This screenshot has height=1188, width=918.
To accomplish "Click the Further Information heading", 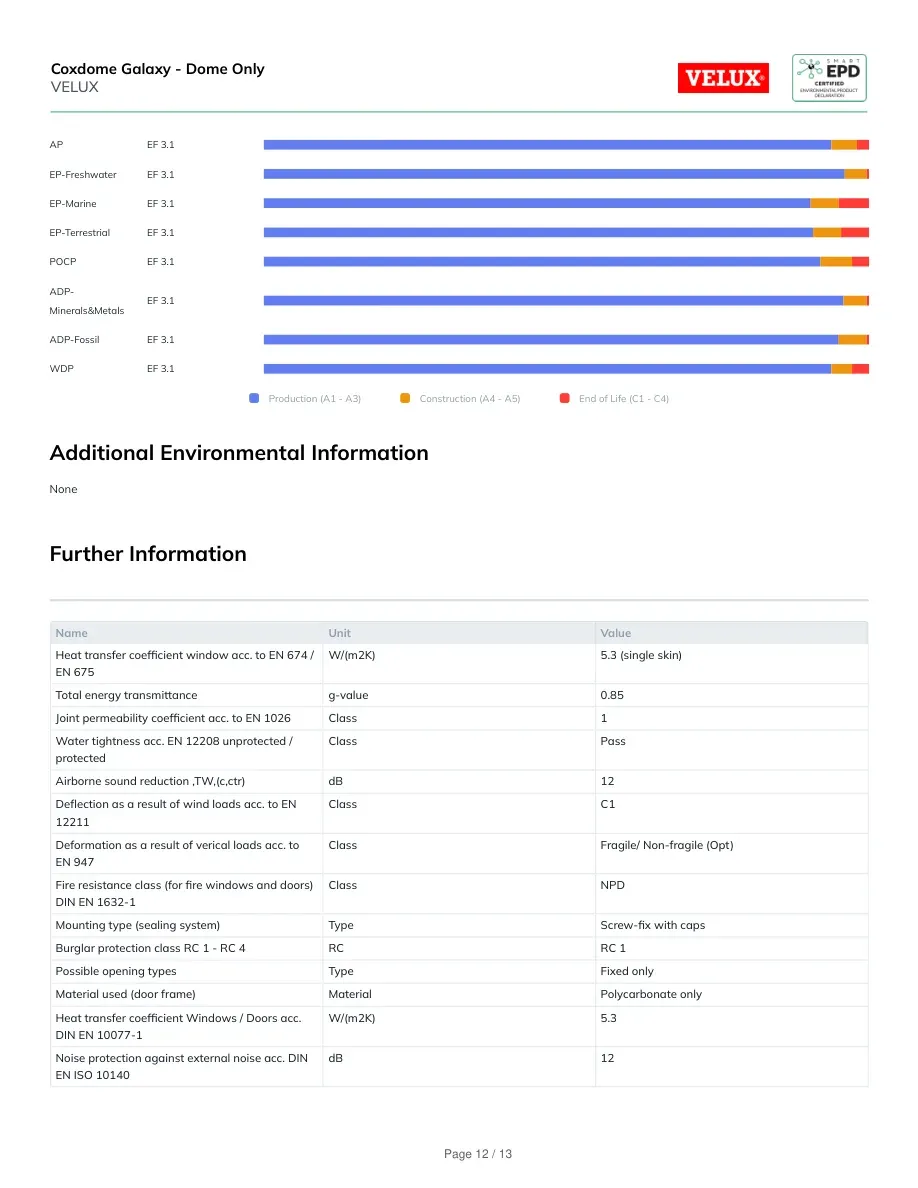I will point(148,554).
